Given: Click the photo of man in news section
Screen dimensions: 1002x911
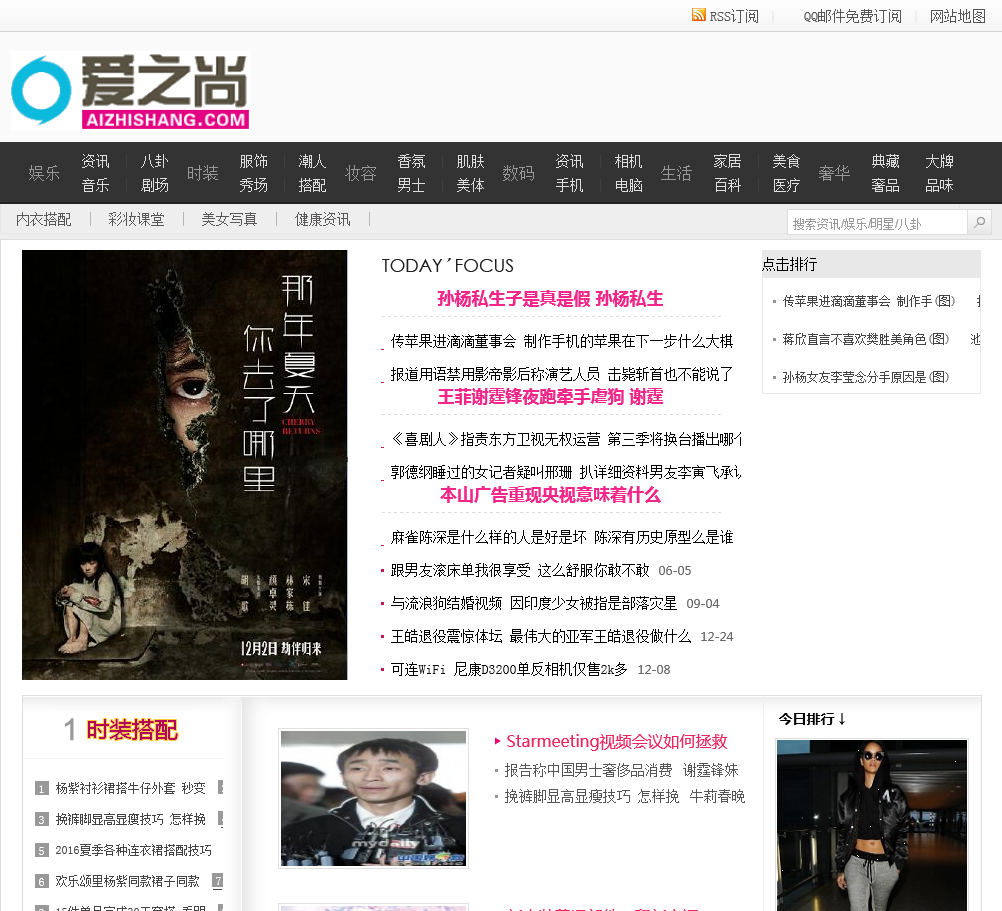Looking at the screenshot, I should click(x=373, y=799).
